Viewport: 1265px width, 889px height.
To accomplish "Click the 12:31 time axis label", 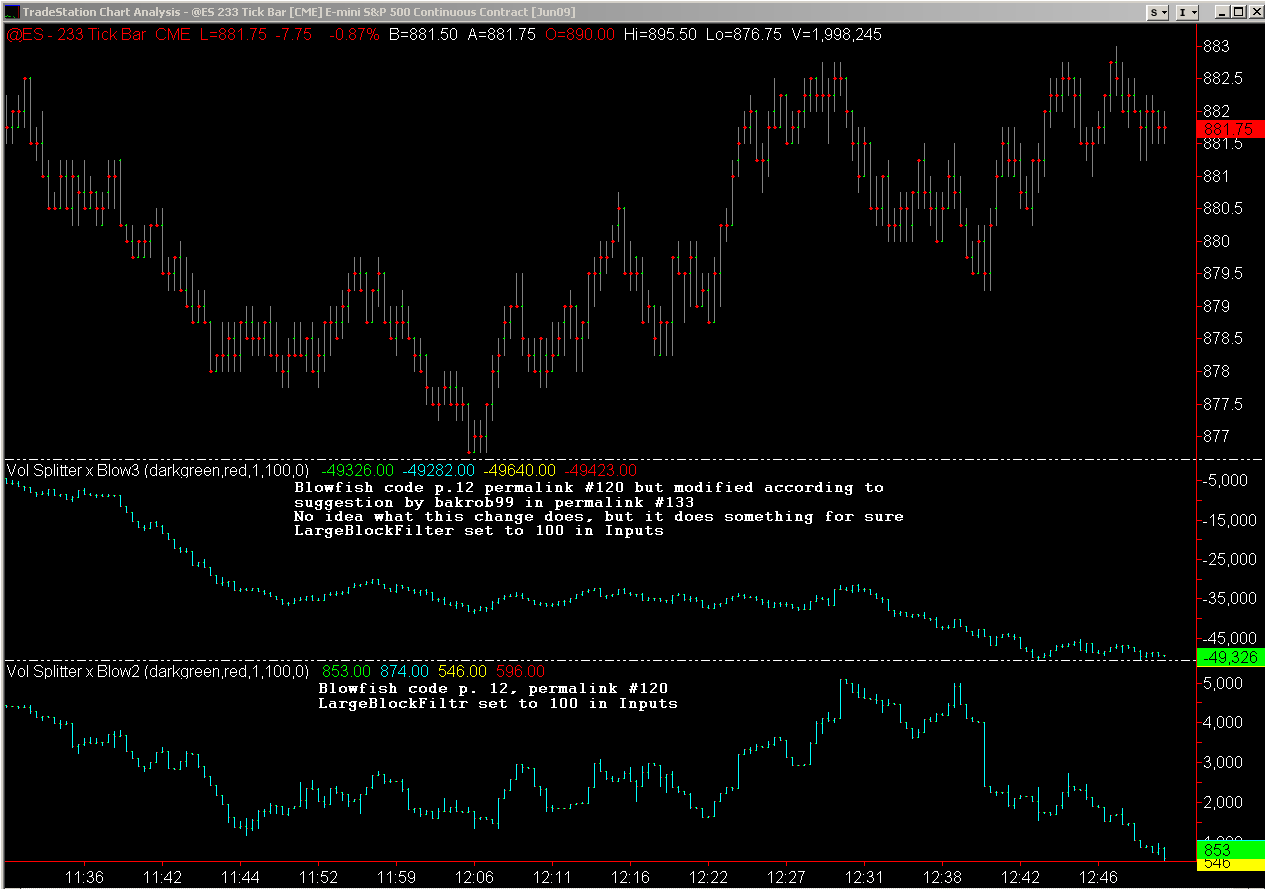I will coord(863,877).
